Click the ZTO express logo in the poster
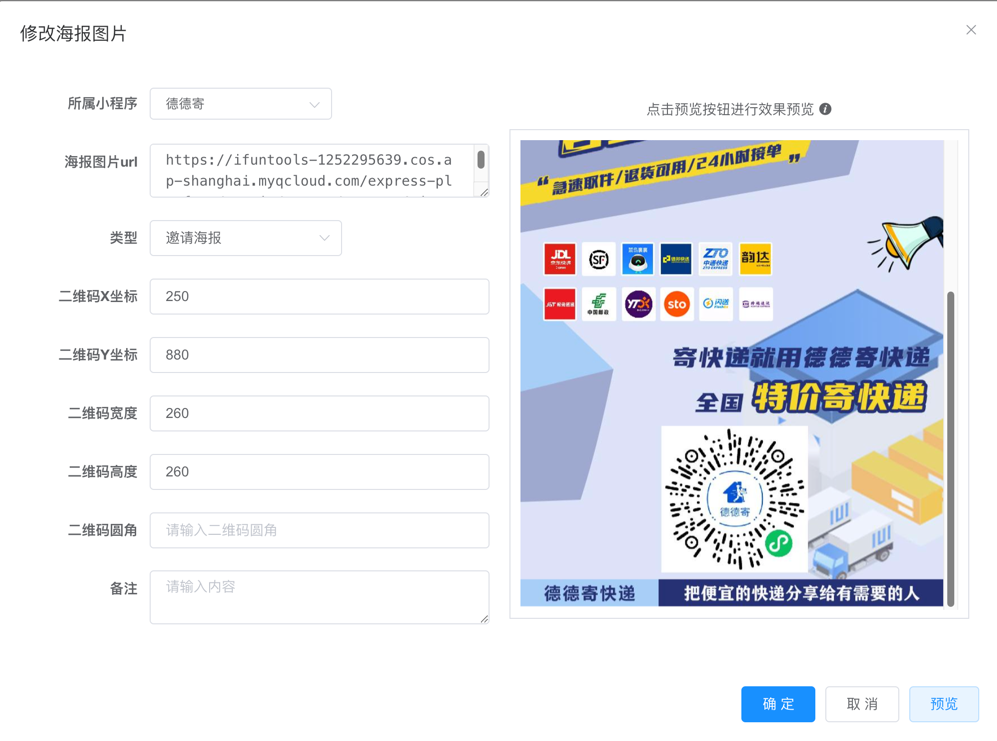Image resolution: width=997 pixels, height=741 pixels. 716,259
